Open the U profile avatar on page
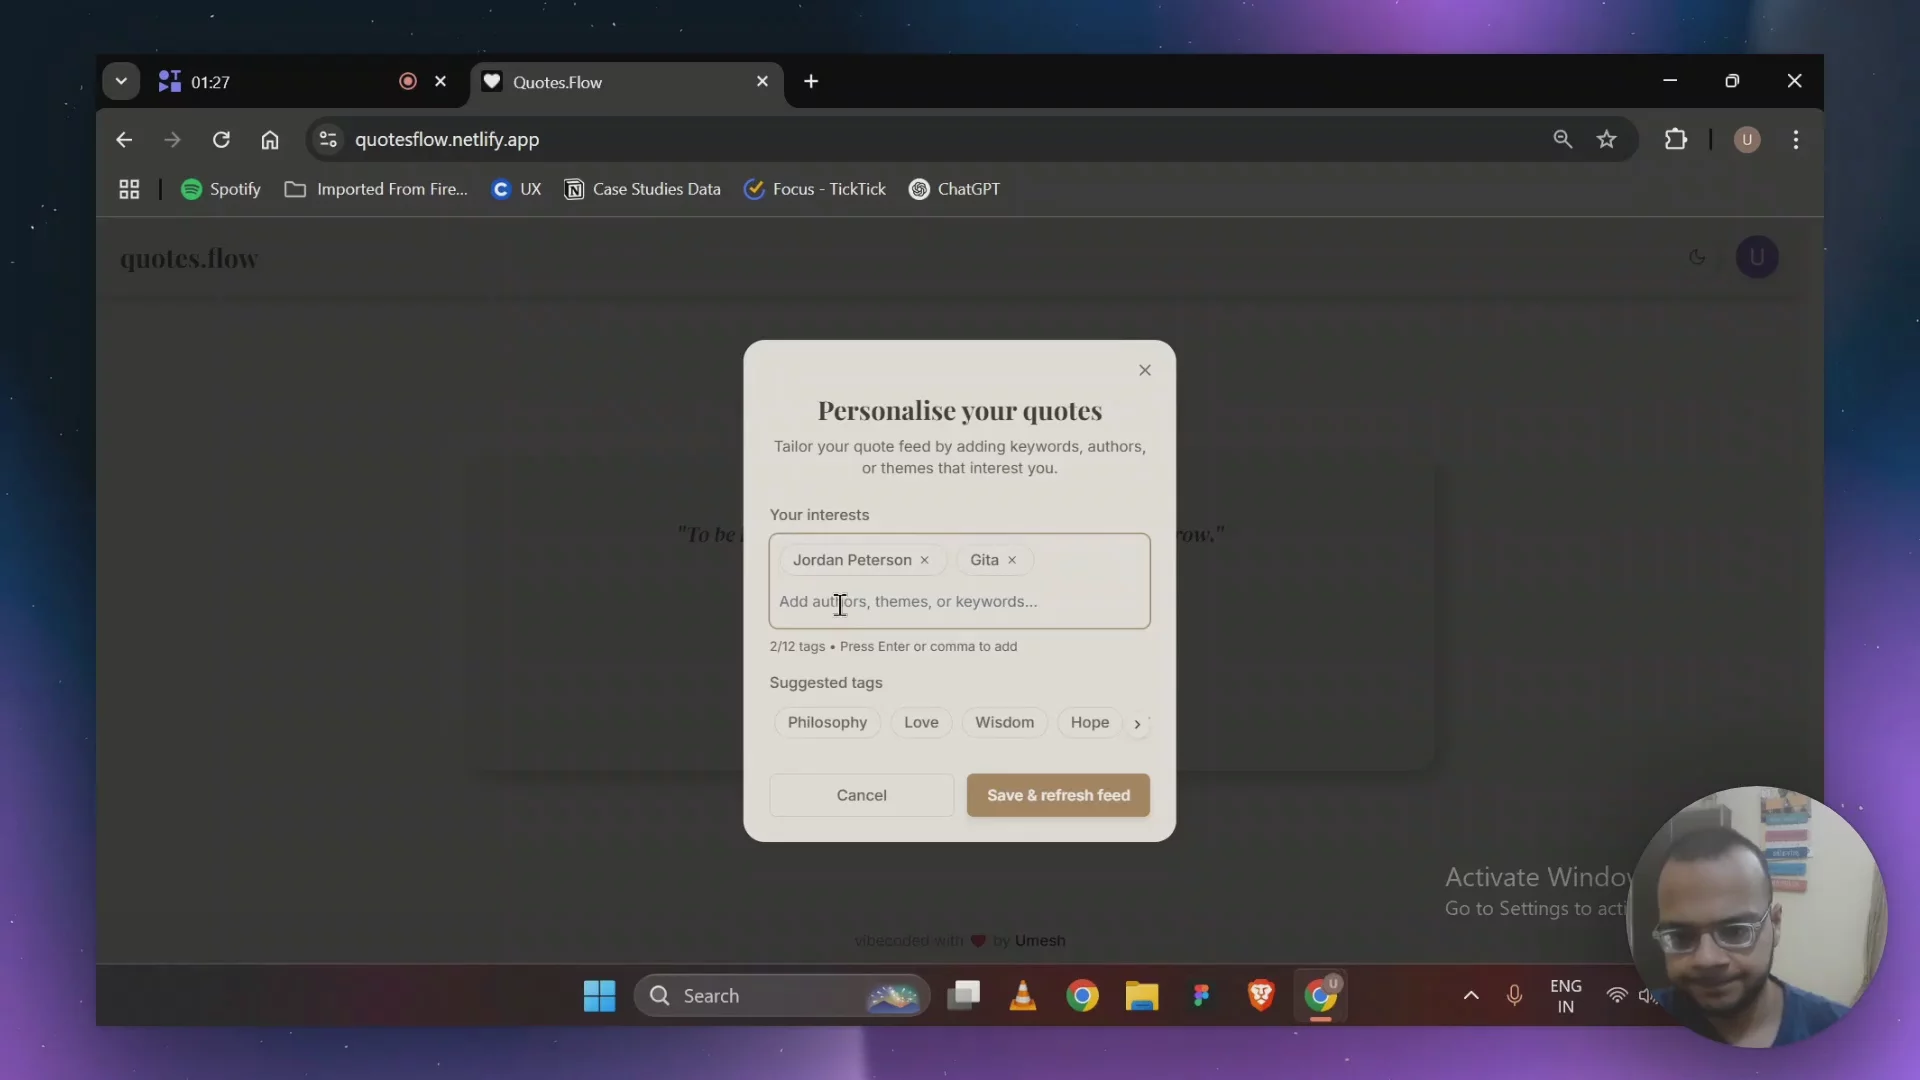1920x1080 pixels. pyautogui.click(x=1757, y=257)
